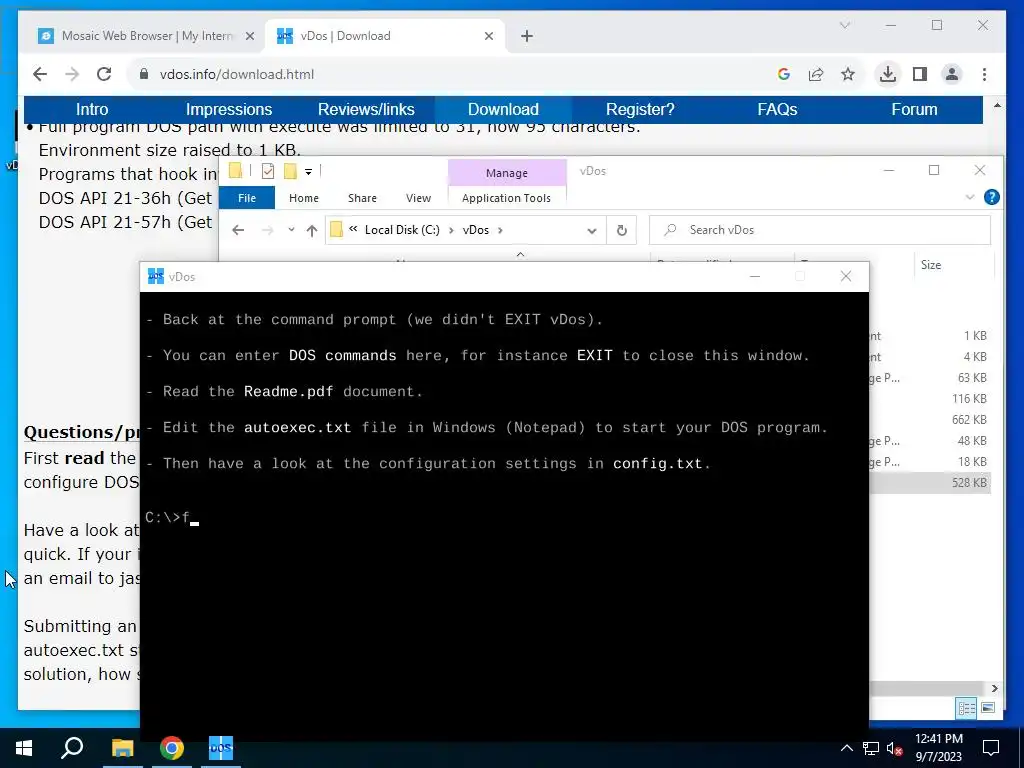1024x768 pixels.
Task: Open muted volume tray icon
Action: click(894, 748)
